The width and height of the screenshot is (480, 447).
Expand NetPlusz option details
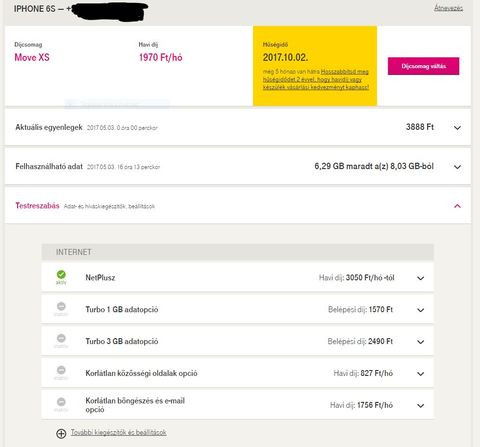421,278
